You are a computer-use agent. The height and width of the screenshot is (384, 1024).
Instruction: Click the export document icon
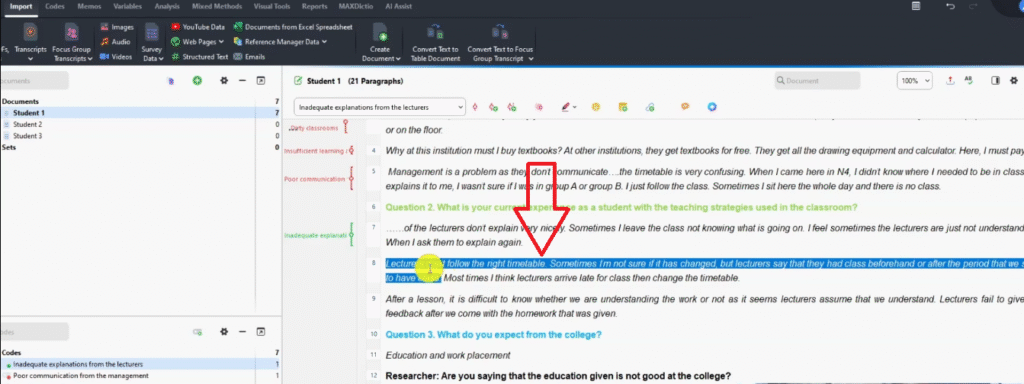[x=950, y=80]
